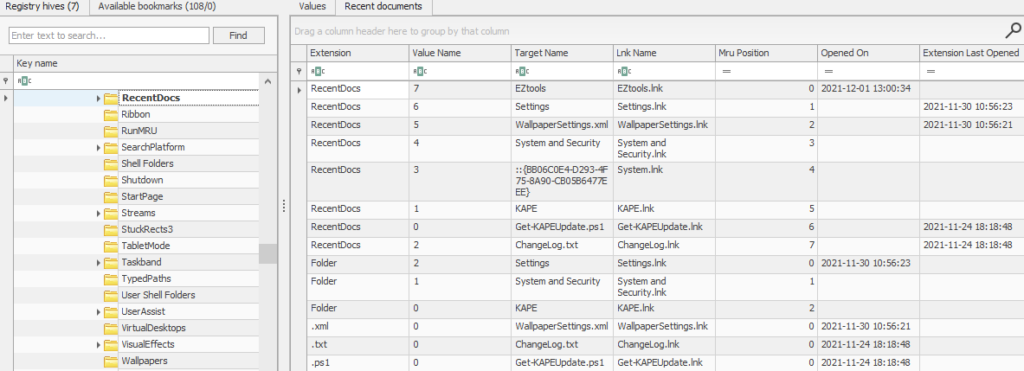Click the Key name filter row field
Viewport: 1024px width, 371px height.
[x=136, y=82]
